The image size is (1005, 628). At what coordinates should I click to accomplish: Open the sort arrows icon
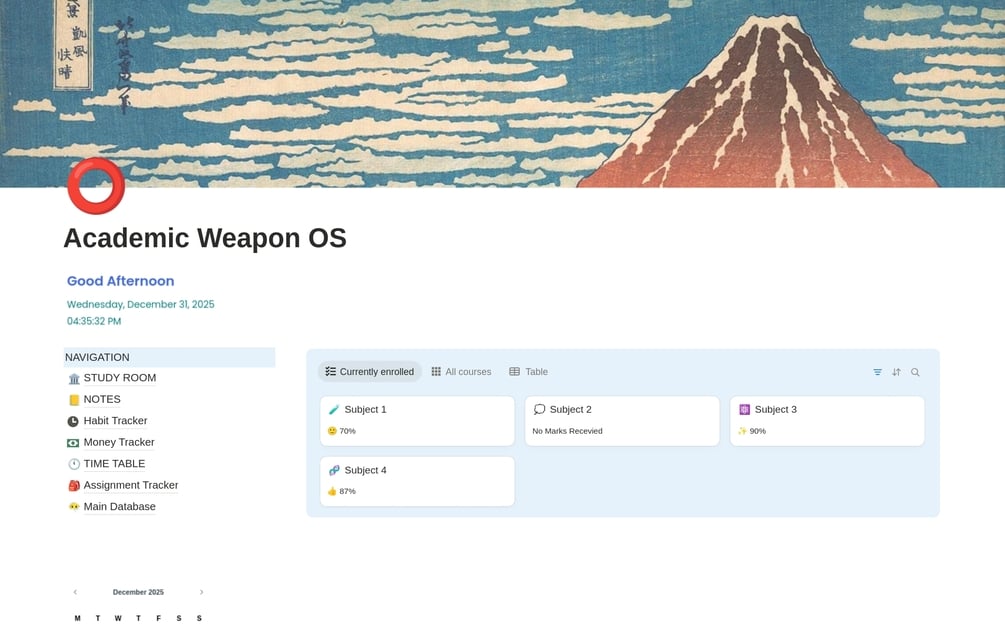coord(896,372)
